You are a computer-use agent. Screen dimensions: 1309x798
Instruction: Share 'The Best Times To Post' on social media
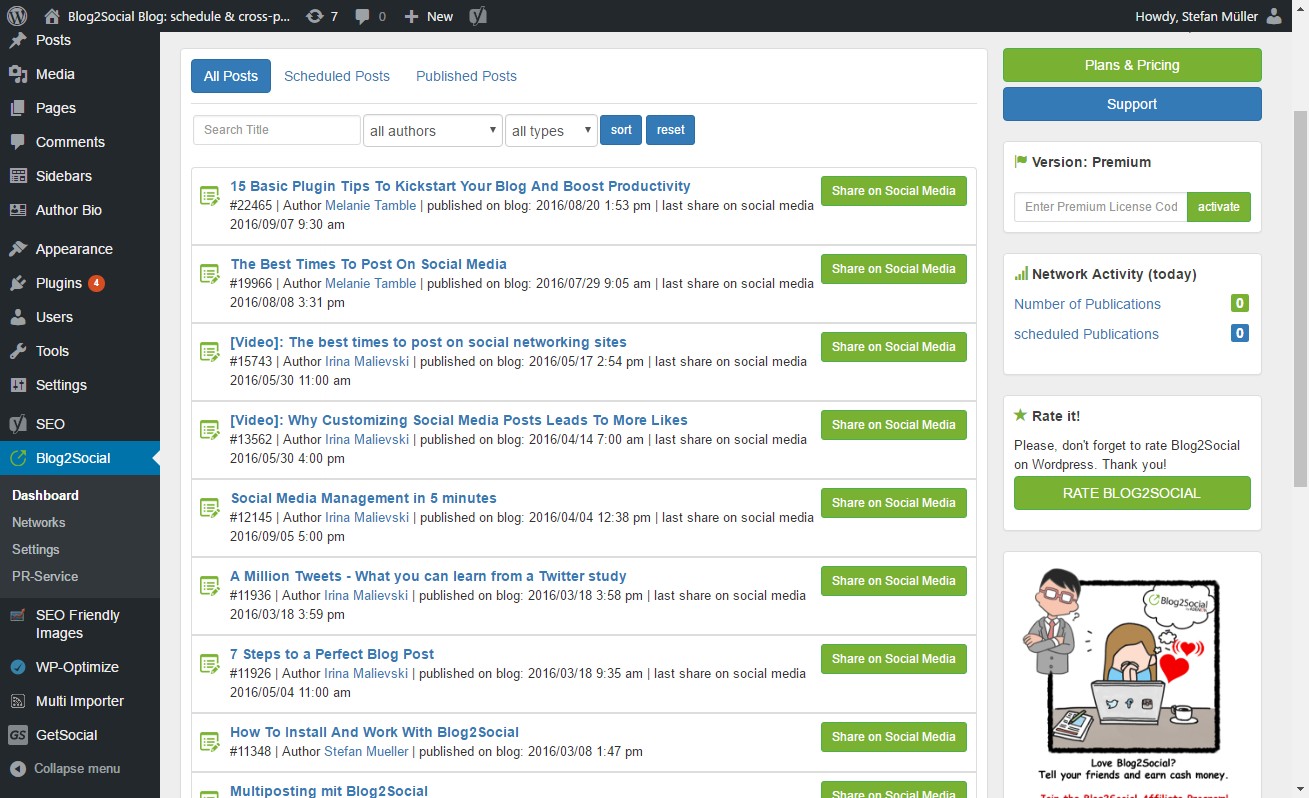(x=894, y=269)
